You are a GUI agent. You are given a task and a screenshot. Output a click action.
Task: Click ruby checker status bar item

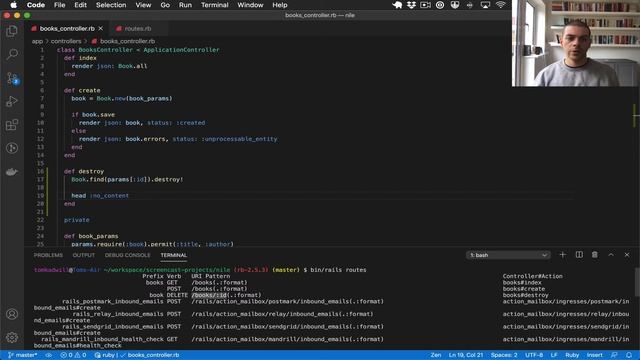pyautogui.click(x=137, y=355)
